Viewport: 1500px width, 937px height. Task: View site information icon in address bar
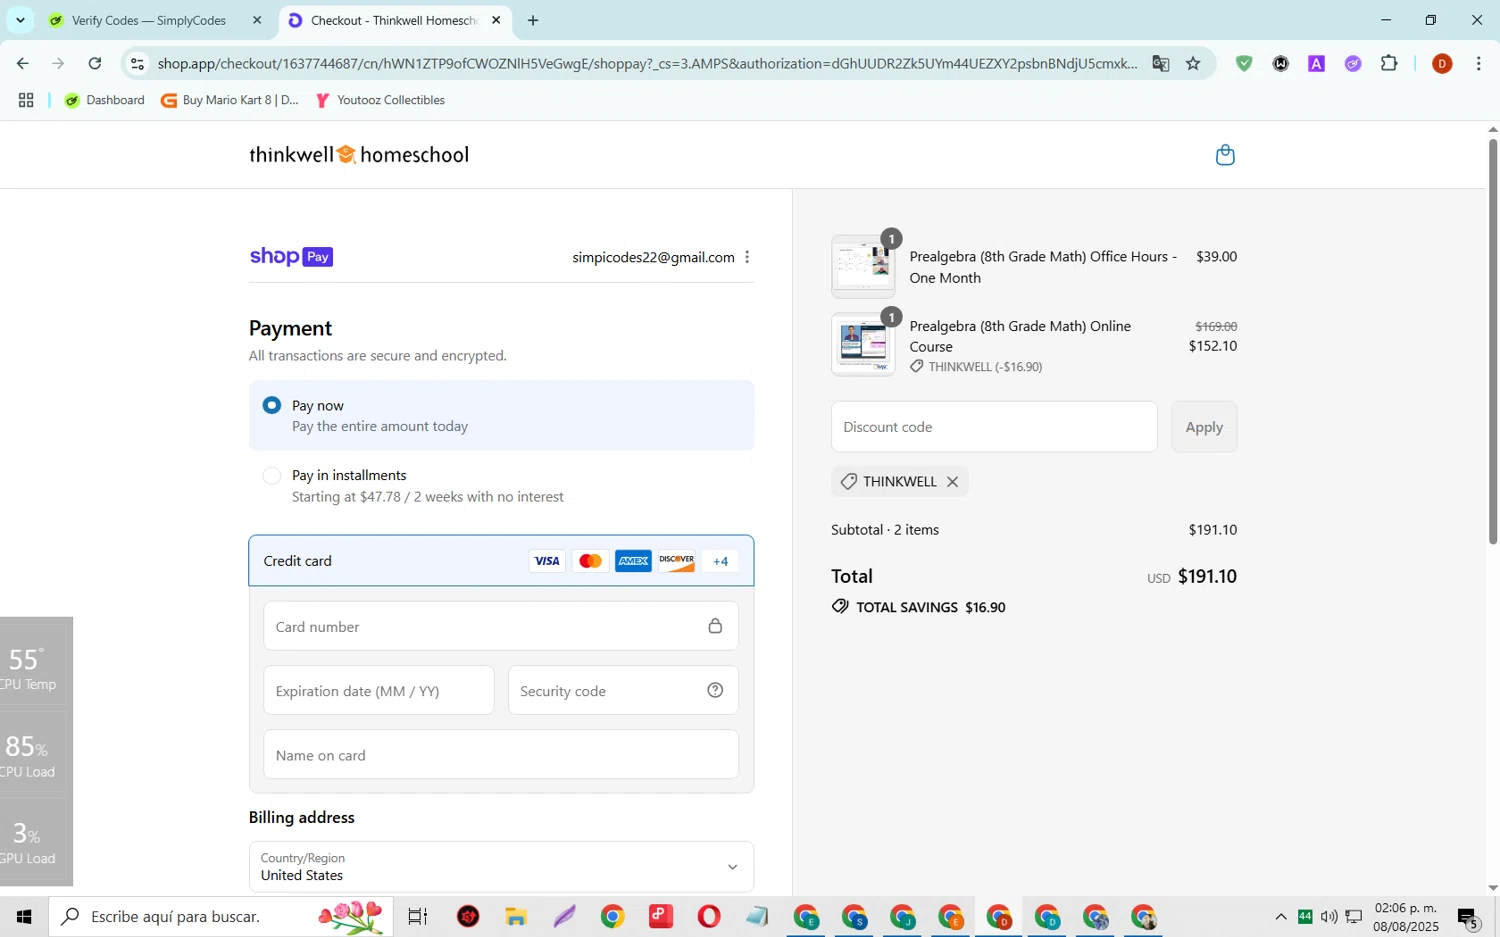(x=138, y=63)
